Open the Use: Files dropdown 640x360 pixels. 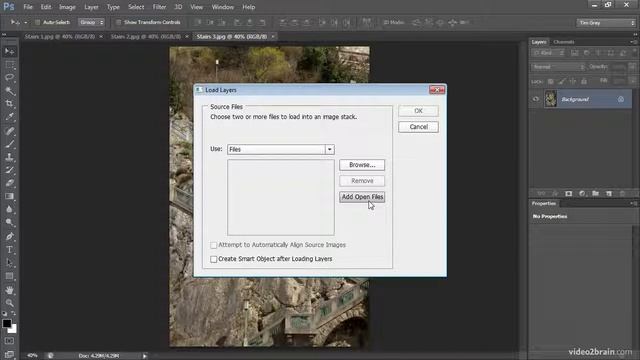pos(281,149)
